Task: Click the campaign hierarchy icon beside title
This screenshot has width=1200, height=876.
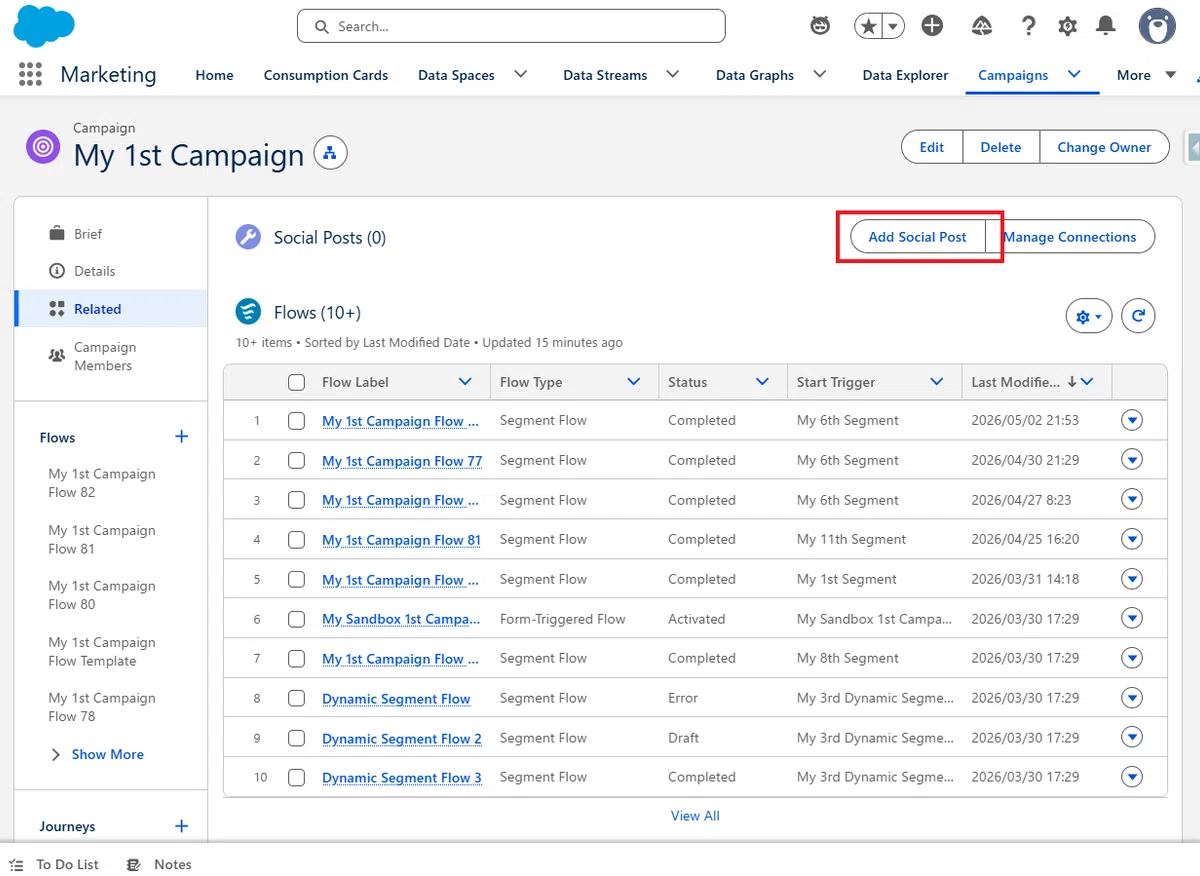Action: point(330,154)
